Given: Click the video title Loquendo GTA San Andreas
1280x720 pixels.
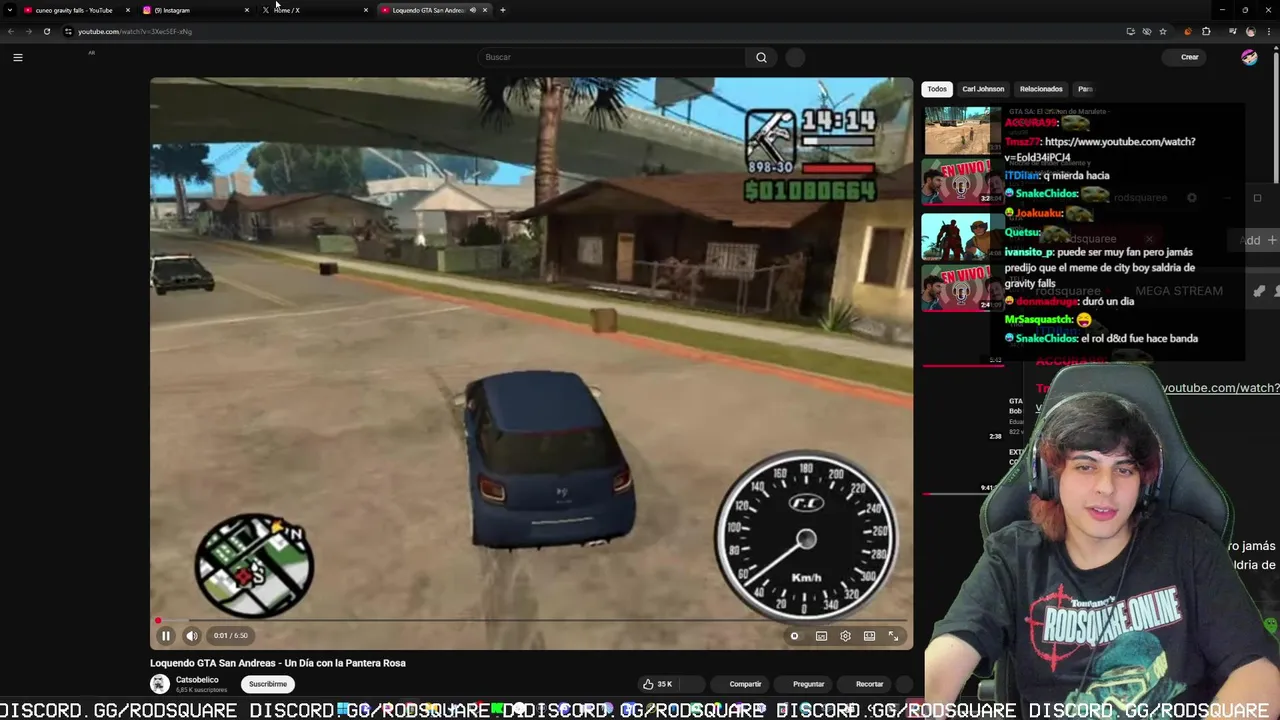Looking at the screenshot, I should point(277,663).
